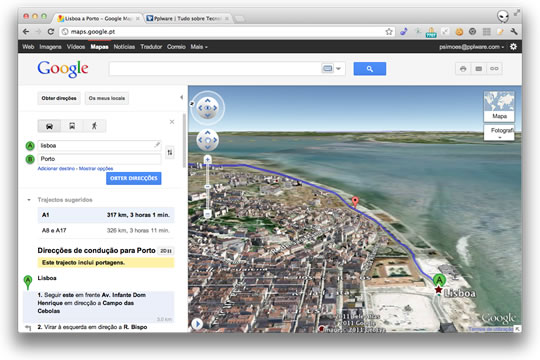
Task: Open browser wrench menu
Action: point(513,32)
